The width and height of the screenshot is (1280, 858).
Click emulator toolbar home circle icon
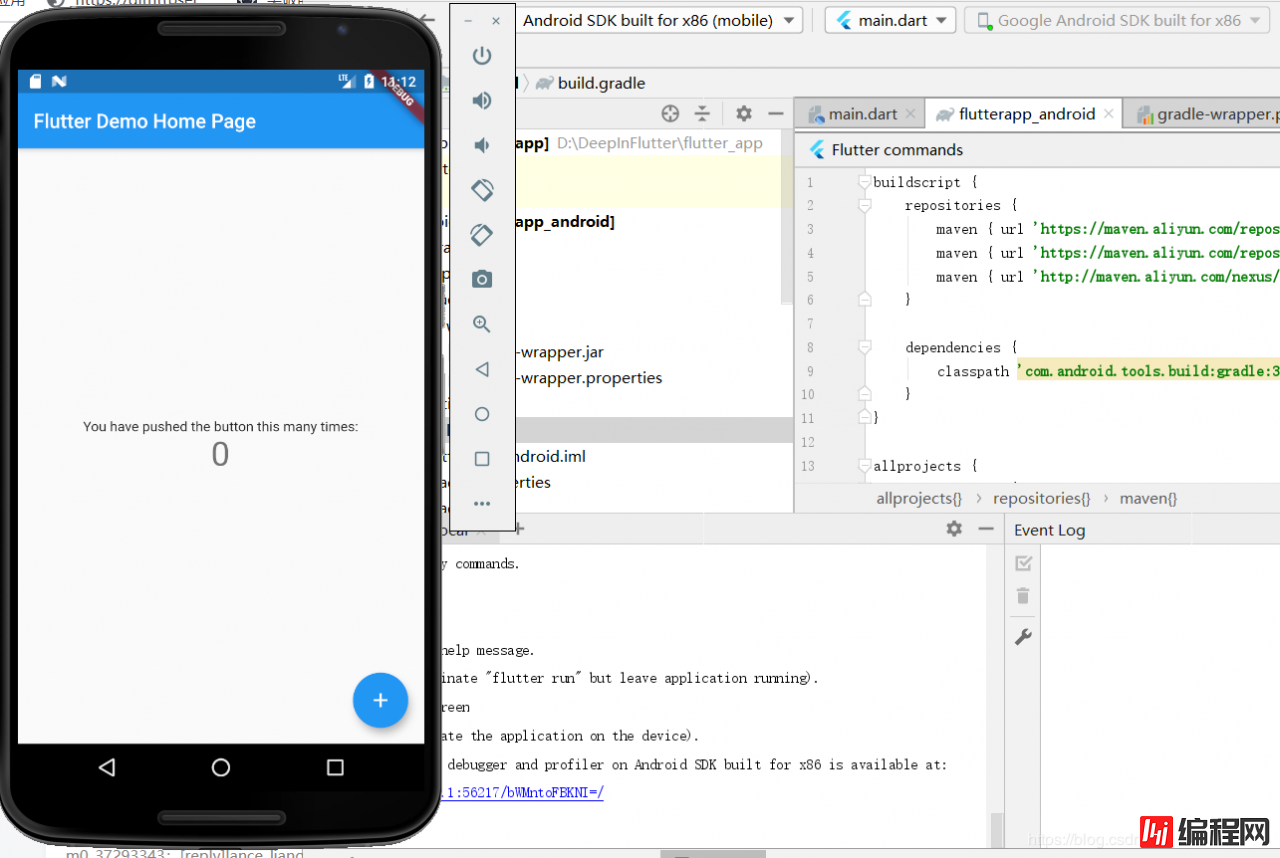(482, 414)
